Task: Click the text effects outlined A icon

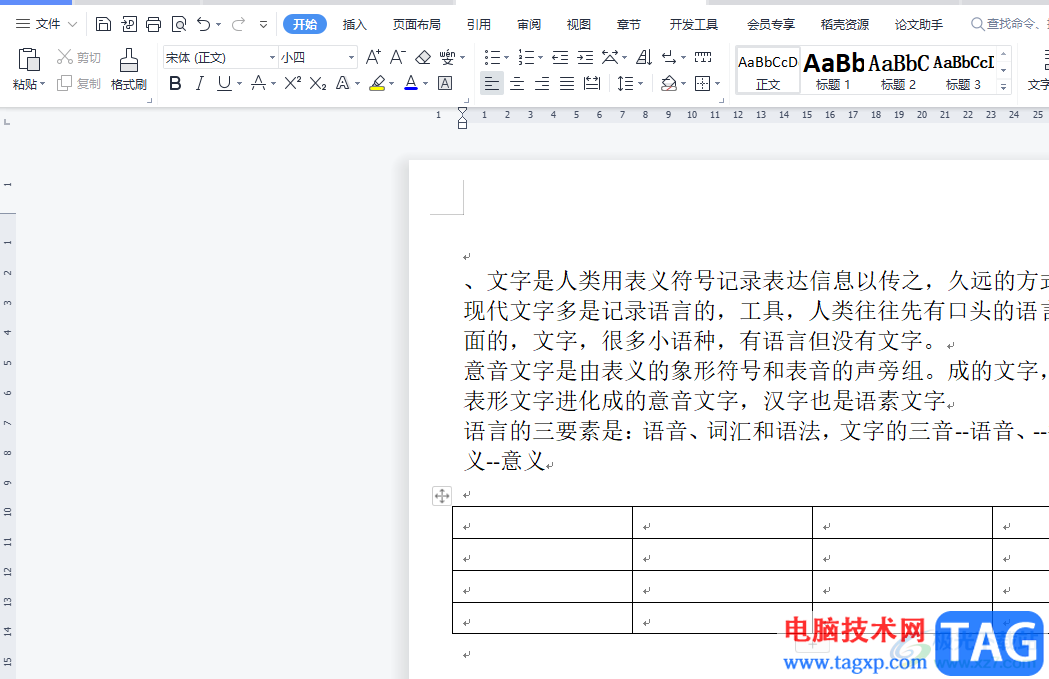Action: click(x=343, y=84)
